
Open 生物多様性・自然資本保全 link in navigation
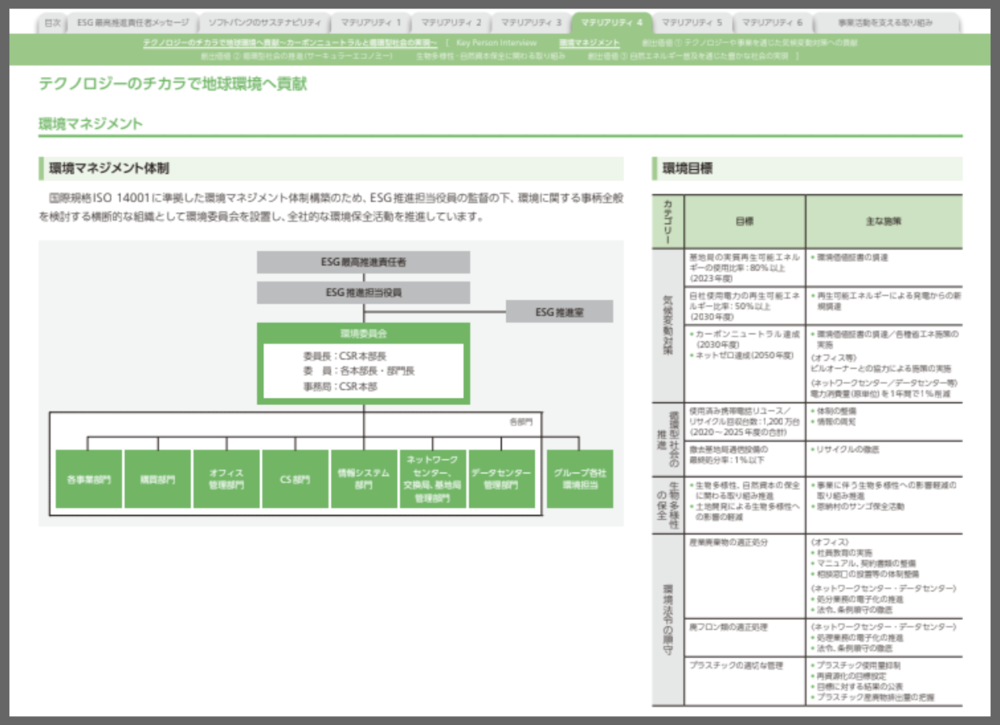click(490, 56)
